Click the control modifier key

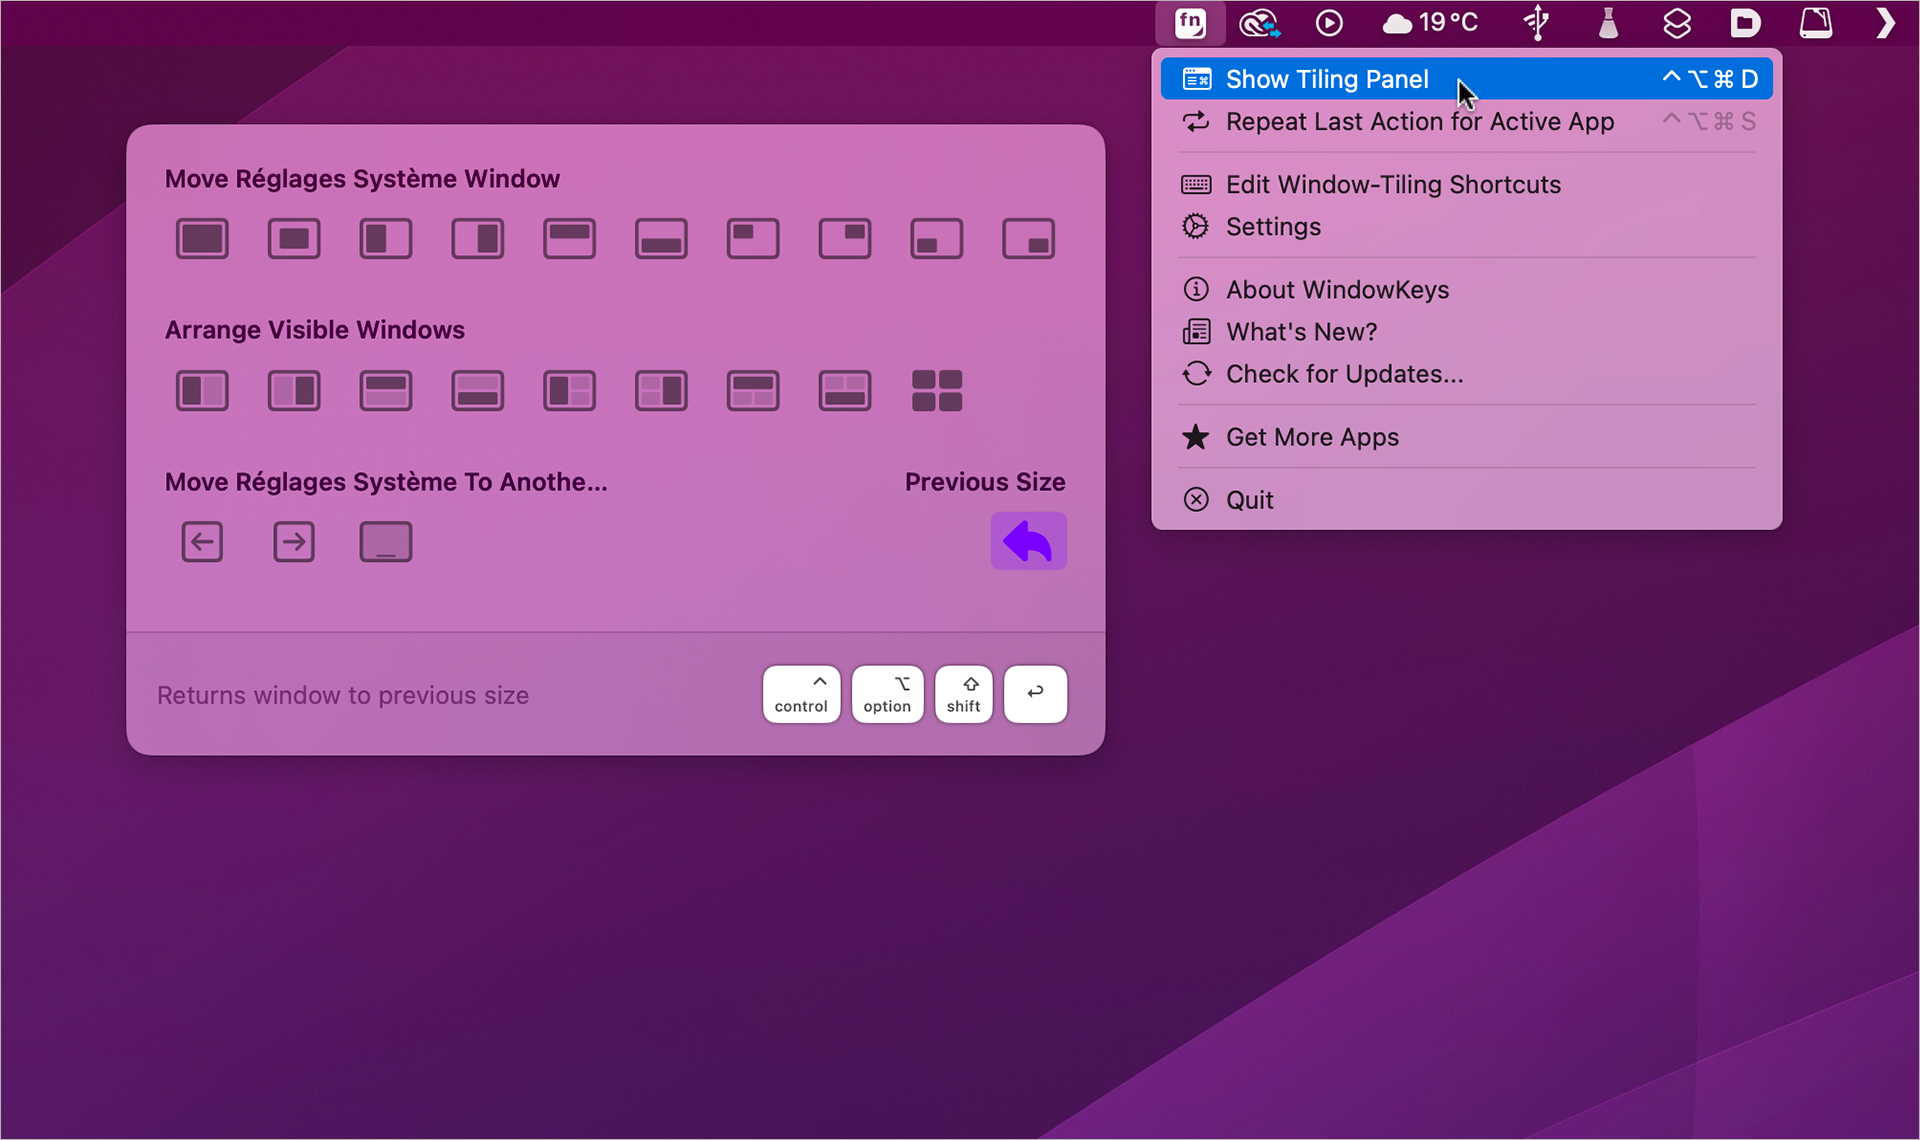(x=801, y=694)
